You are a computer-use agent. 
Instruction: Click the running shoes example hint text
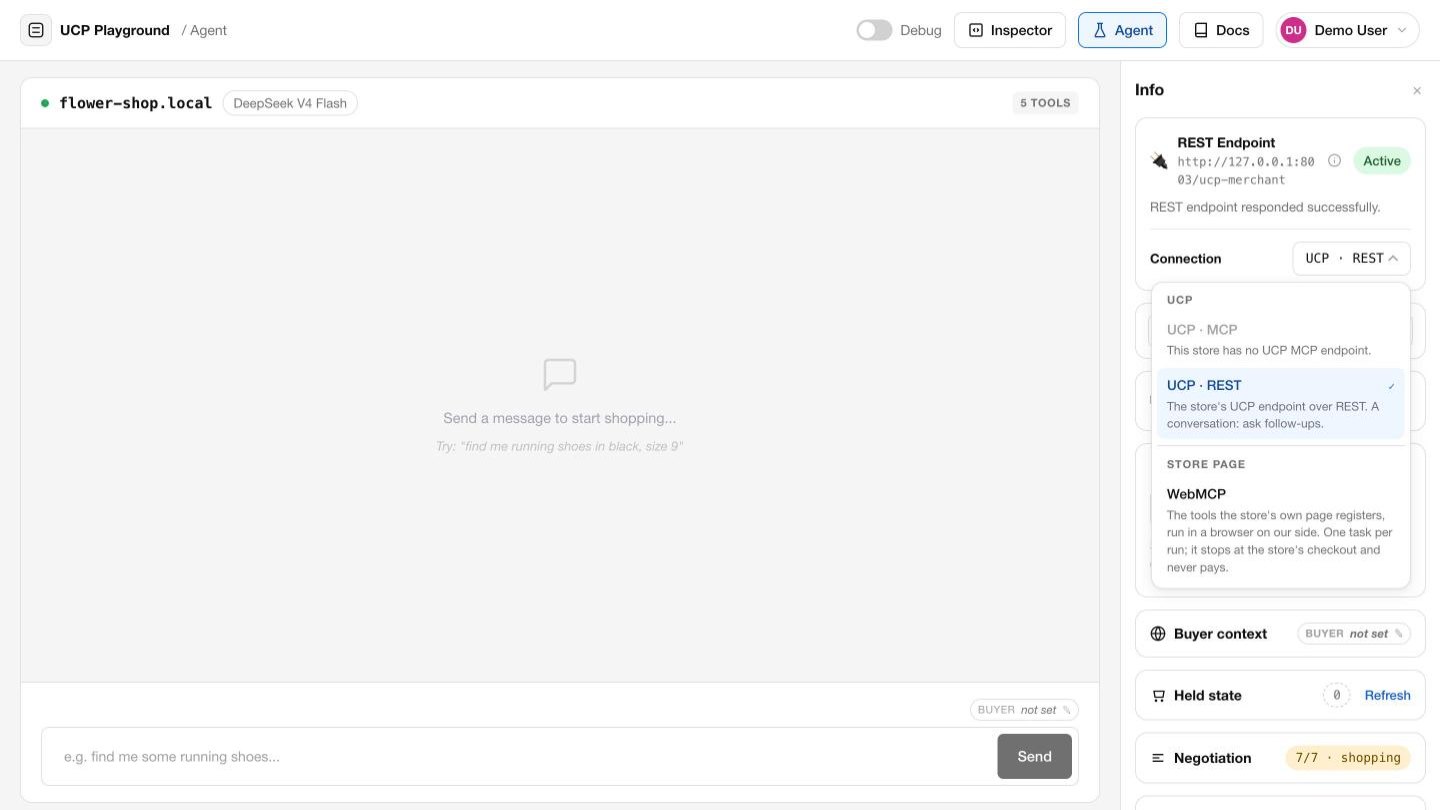(x=559, y=446)
